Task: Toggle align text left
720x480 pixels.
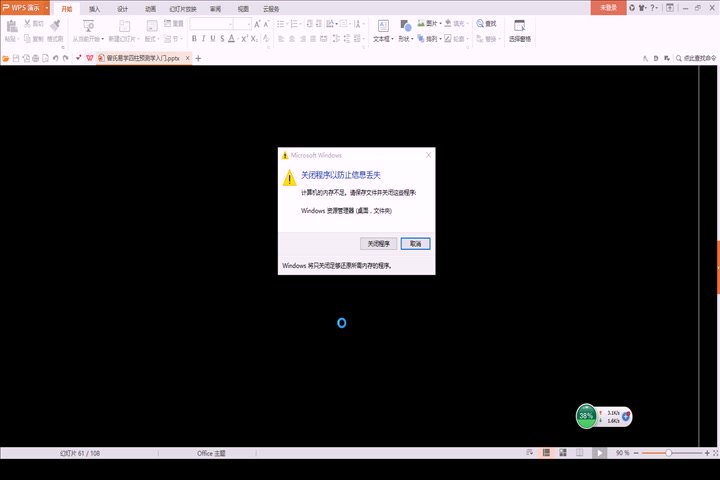Action: 281,39
